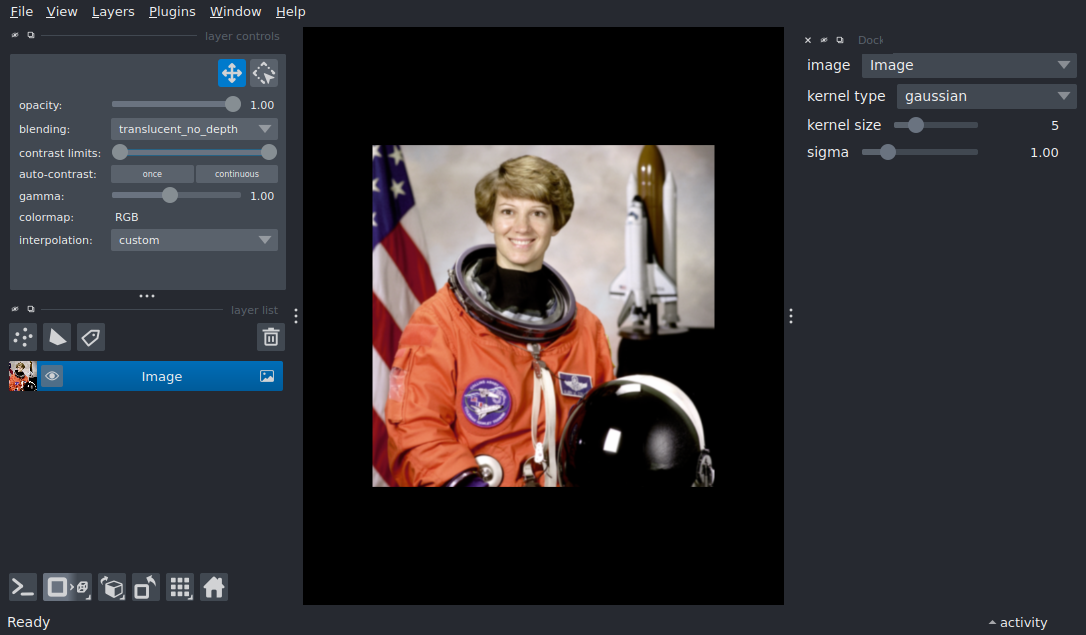
Task: Open the File menu
Action: point(21,12)
